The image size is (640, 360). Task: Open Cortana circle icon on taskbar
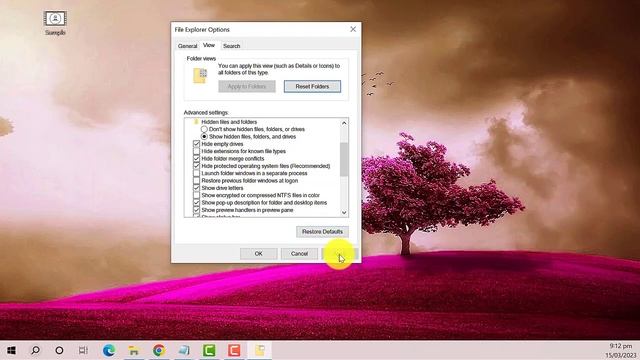click(x=59, y=350)
